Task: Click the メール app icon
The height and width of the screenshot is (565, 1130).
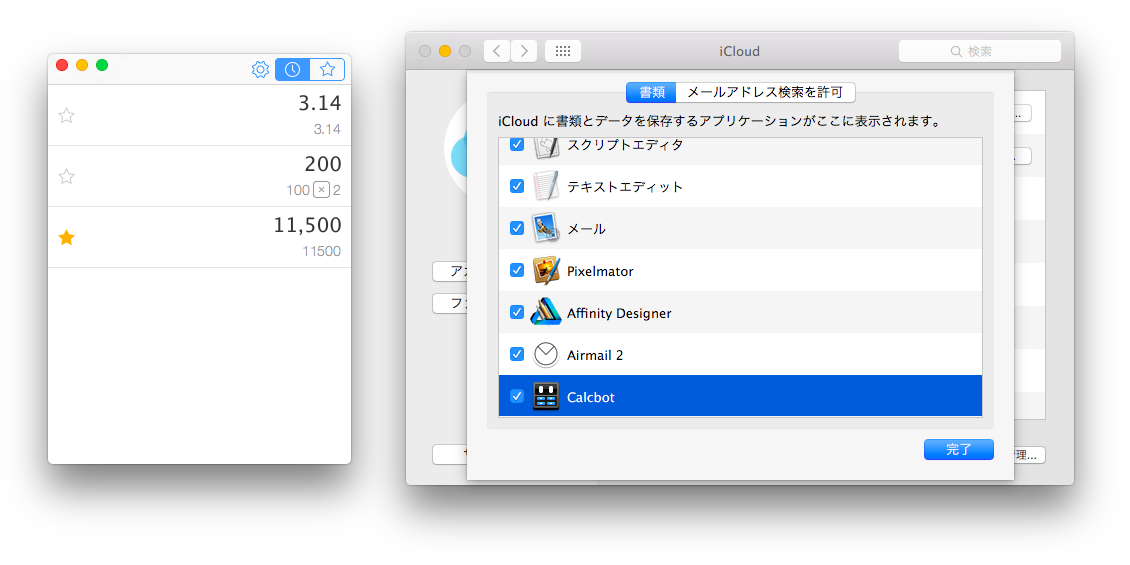Action: tap(546, 228)
